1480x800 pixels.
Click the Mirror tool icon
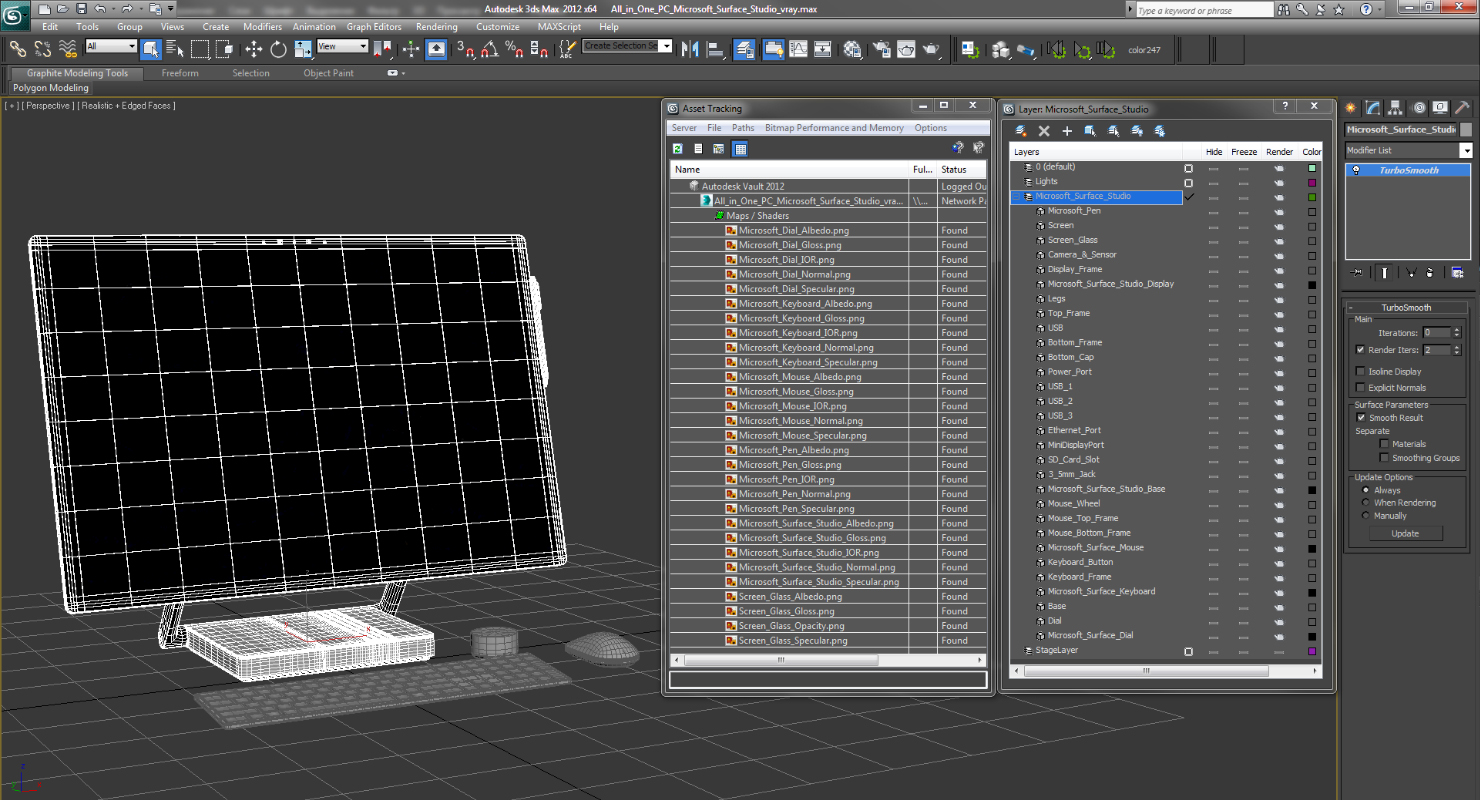pos(690,48)
